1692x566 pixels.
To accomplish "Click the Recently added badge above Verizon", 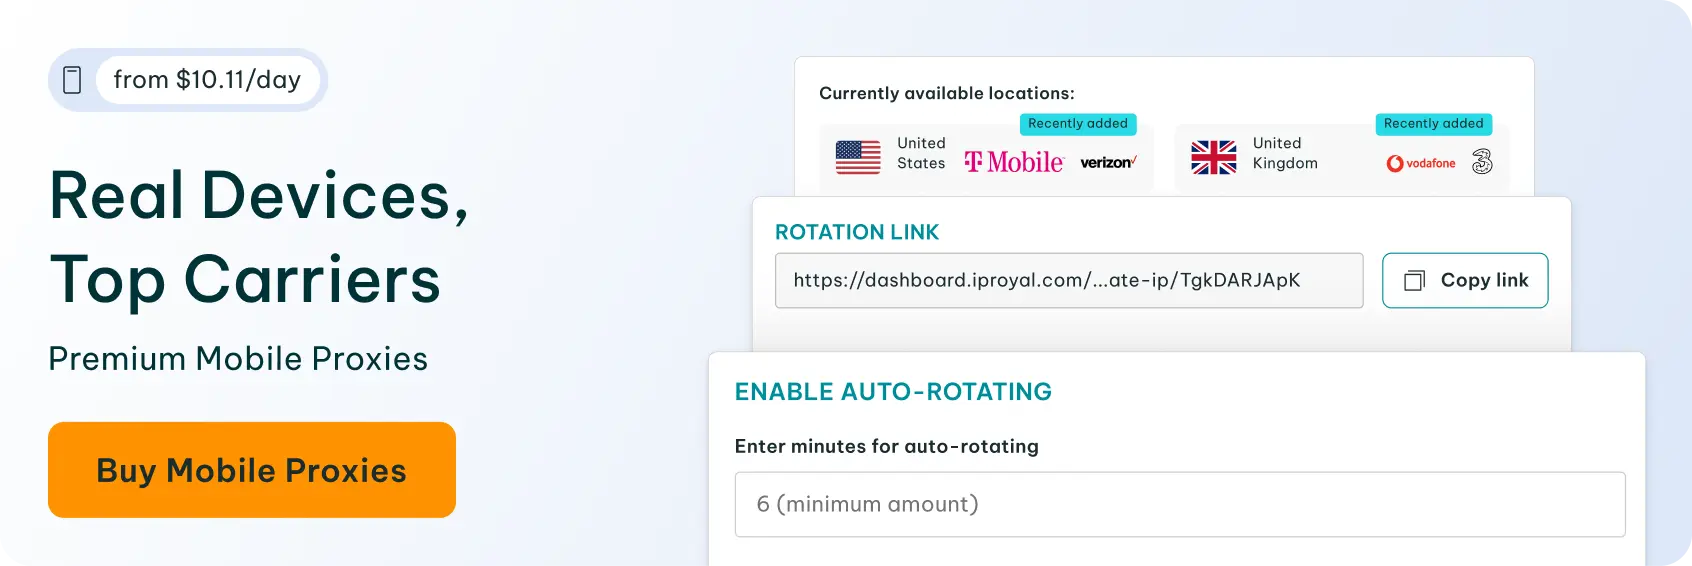I will (1077, 124).
